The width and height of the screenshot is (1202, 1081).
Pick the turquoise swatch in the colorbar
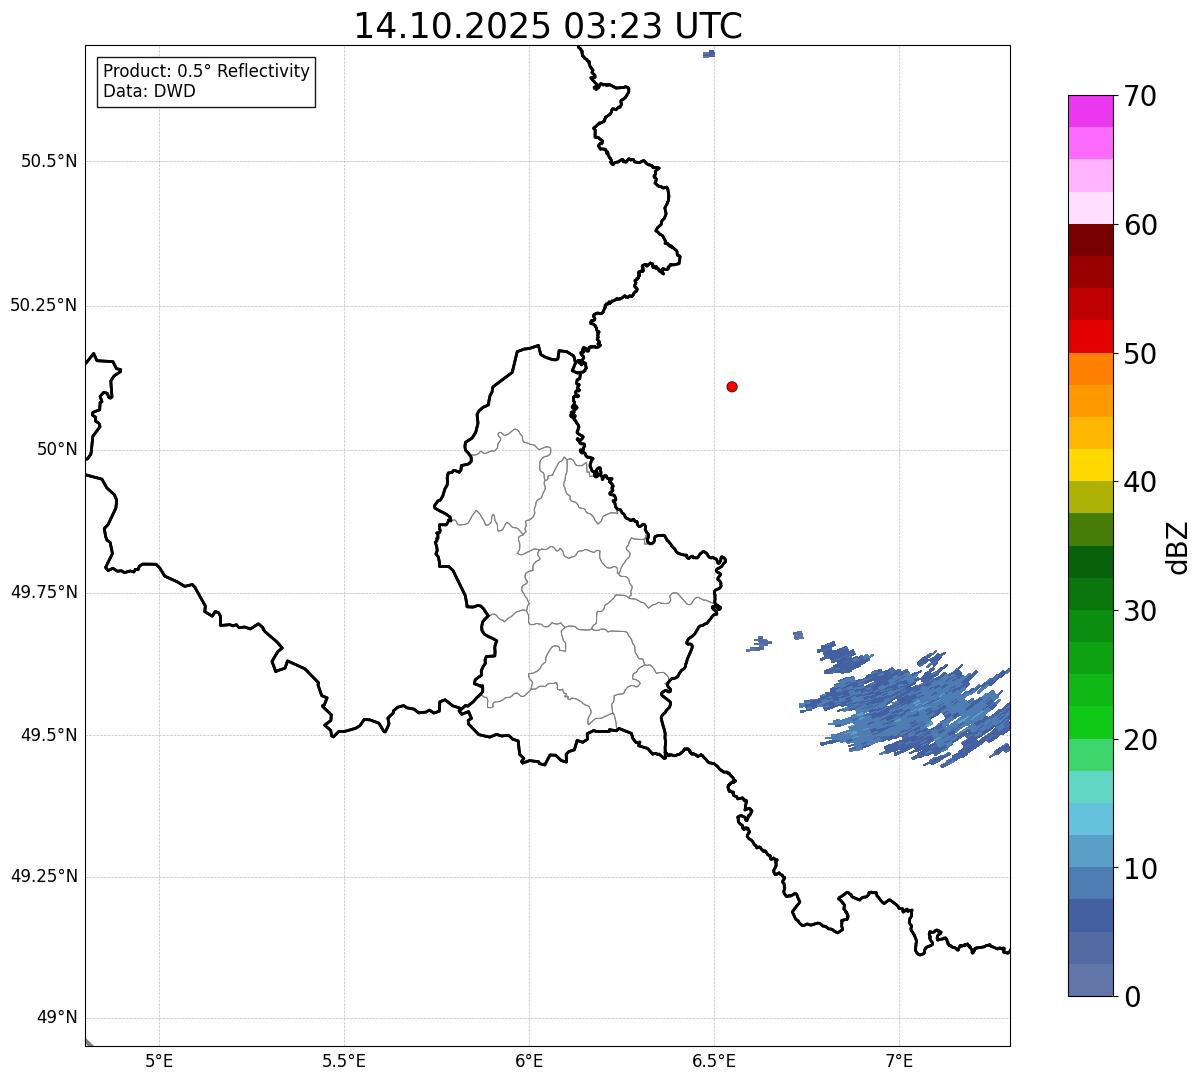click(1090, 787)
